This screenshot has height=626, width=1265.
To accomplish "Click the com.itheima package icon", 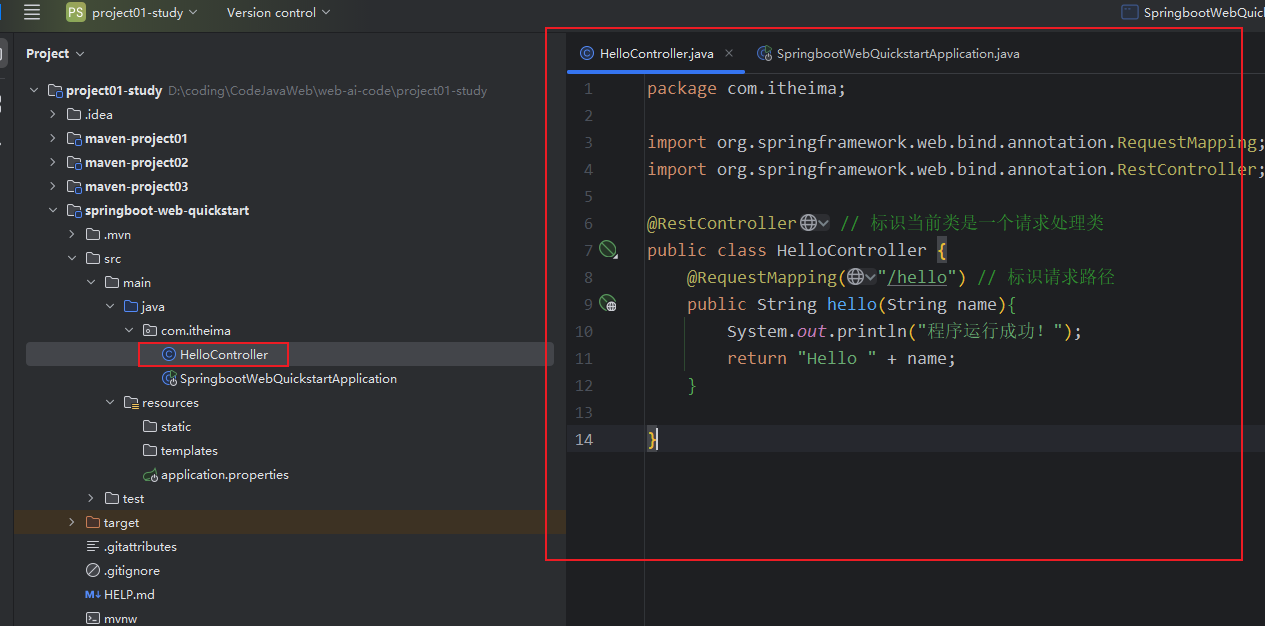I will (x=149, y=330).
